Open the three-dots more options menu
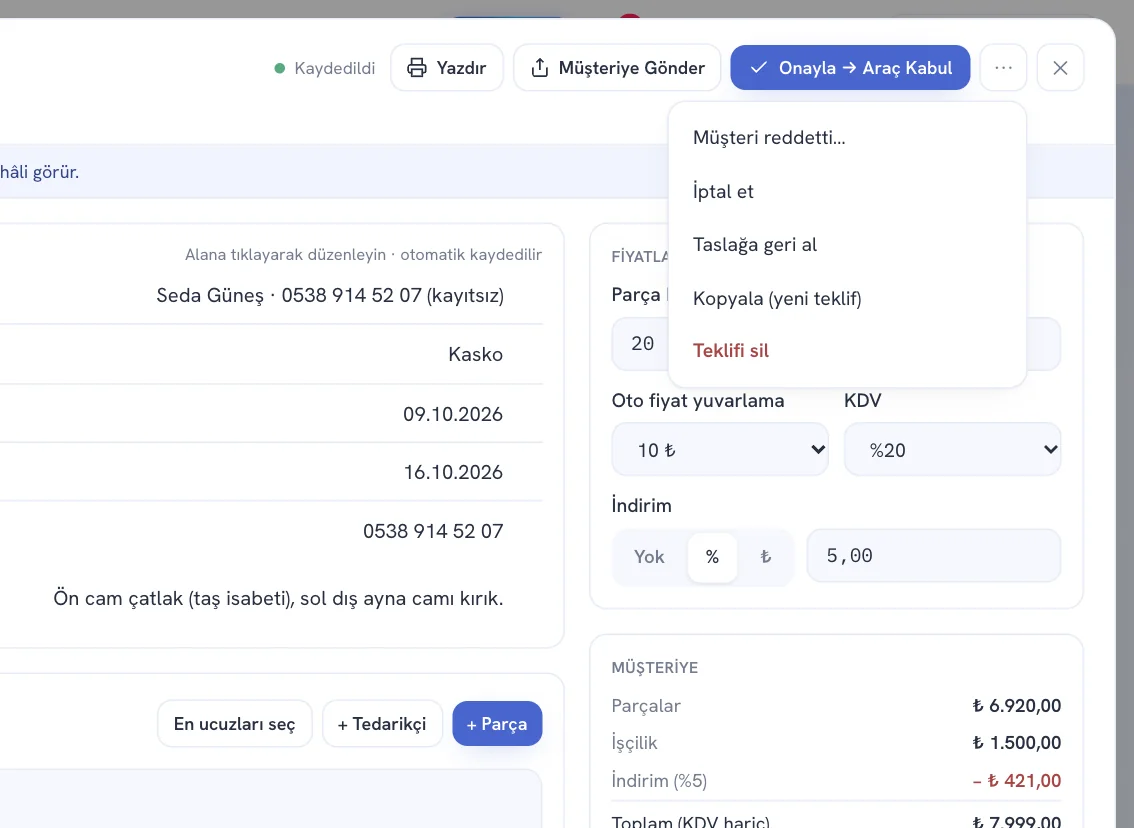Image resolution: width=1134 pixels, height=828 pixels. coord(1003,68)
